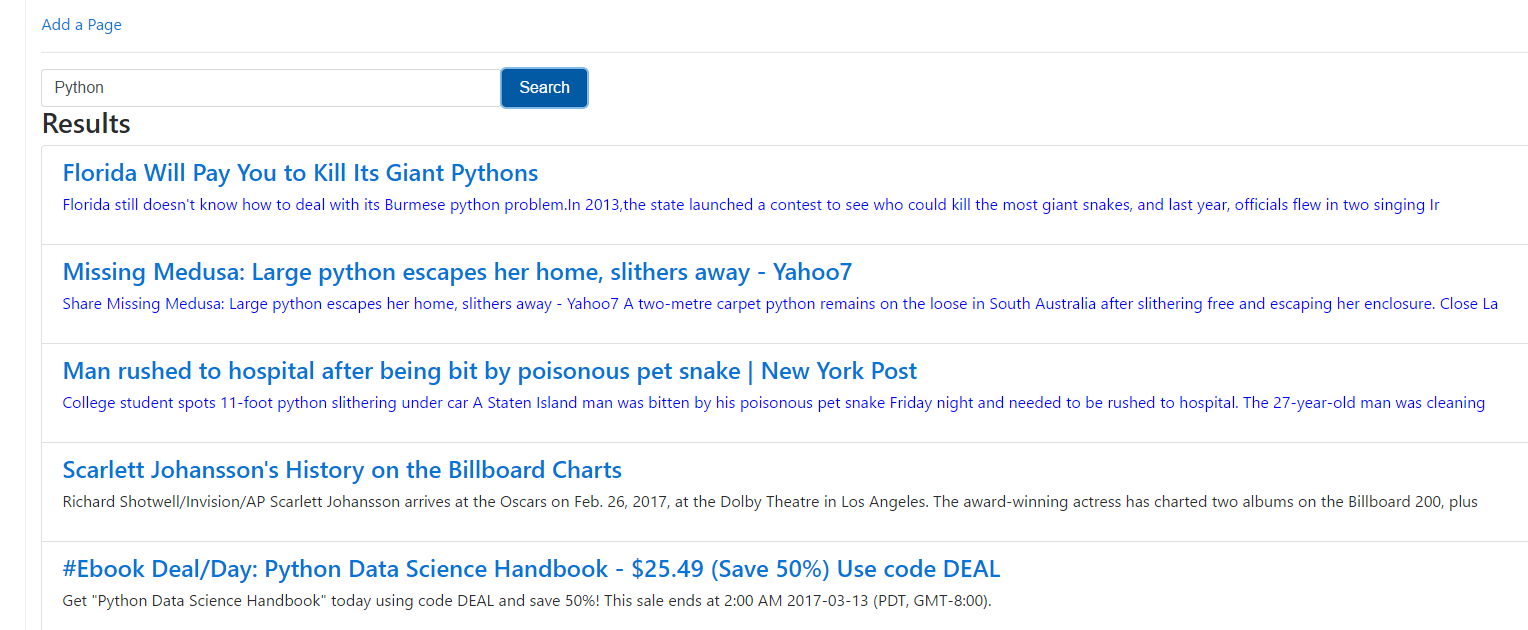
Task: Focus the search box containing Python
Action: pyautogui.click(x=271, y=88)
